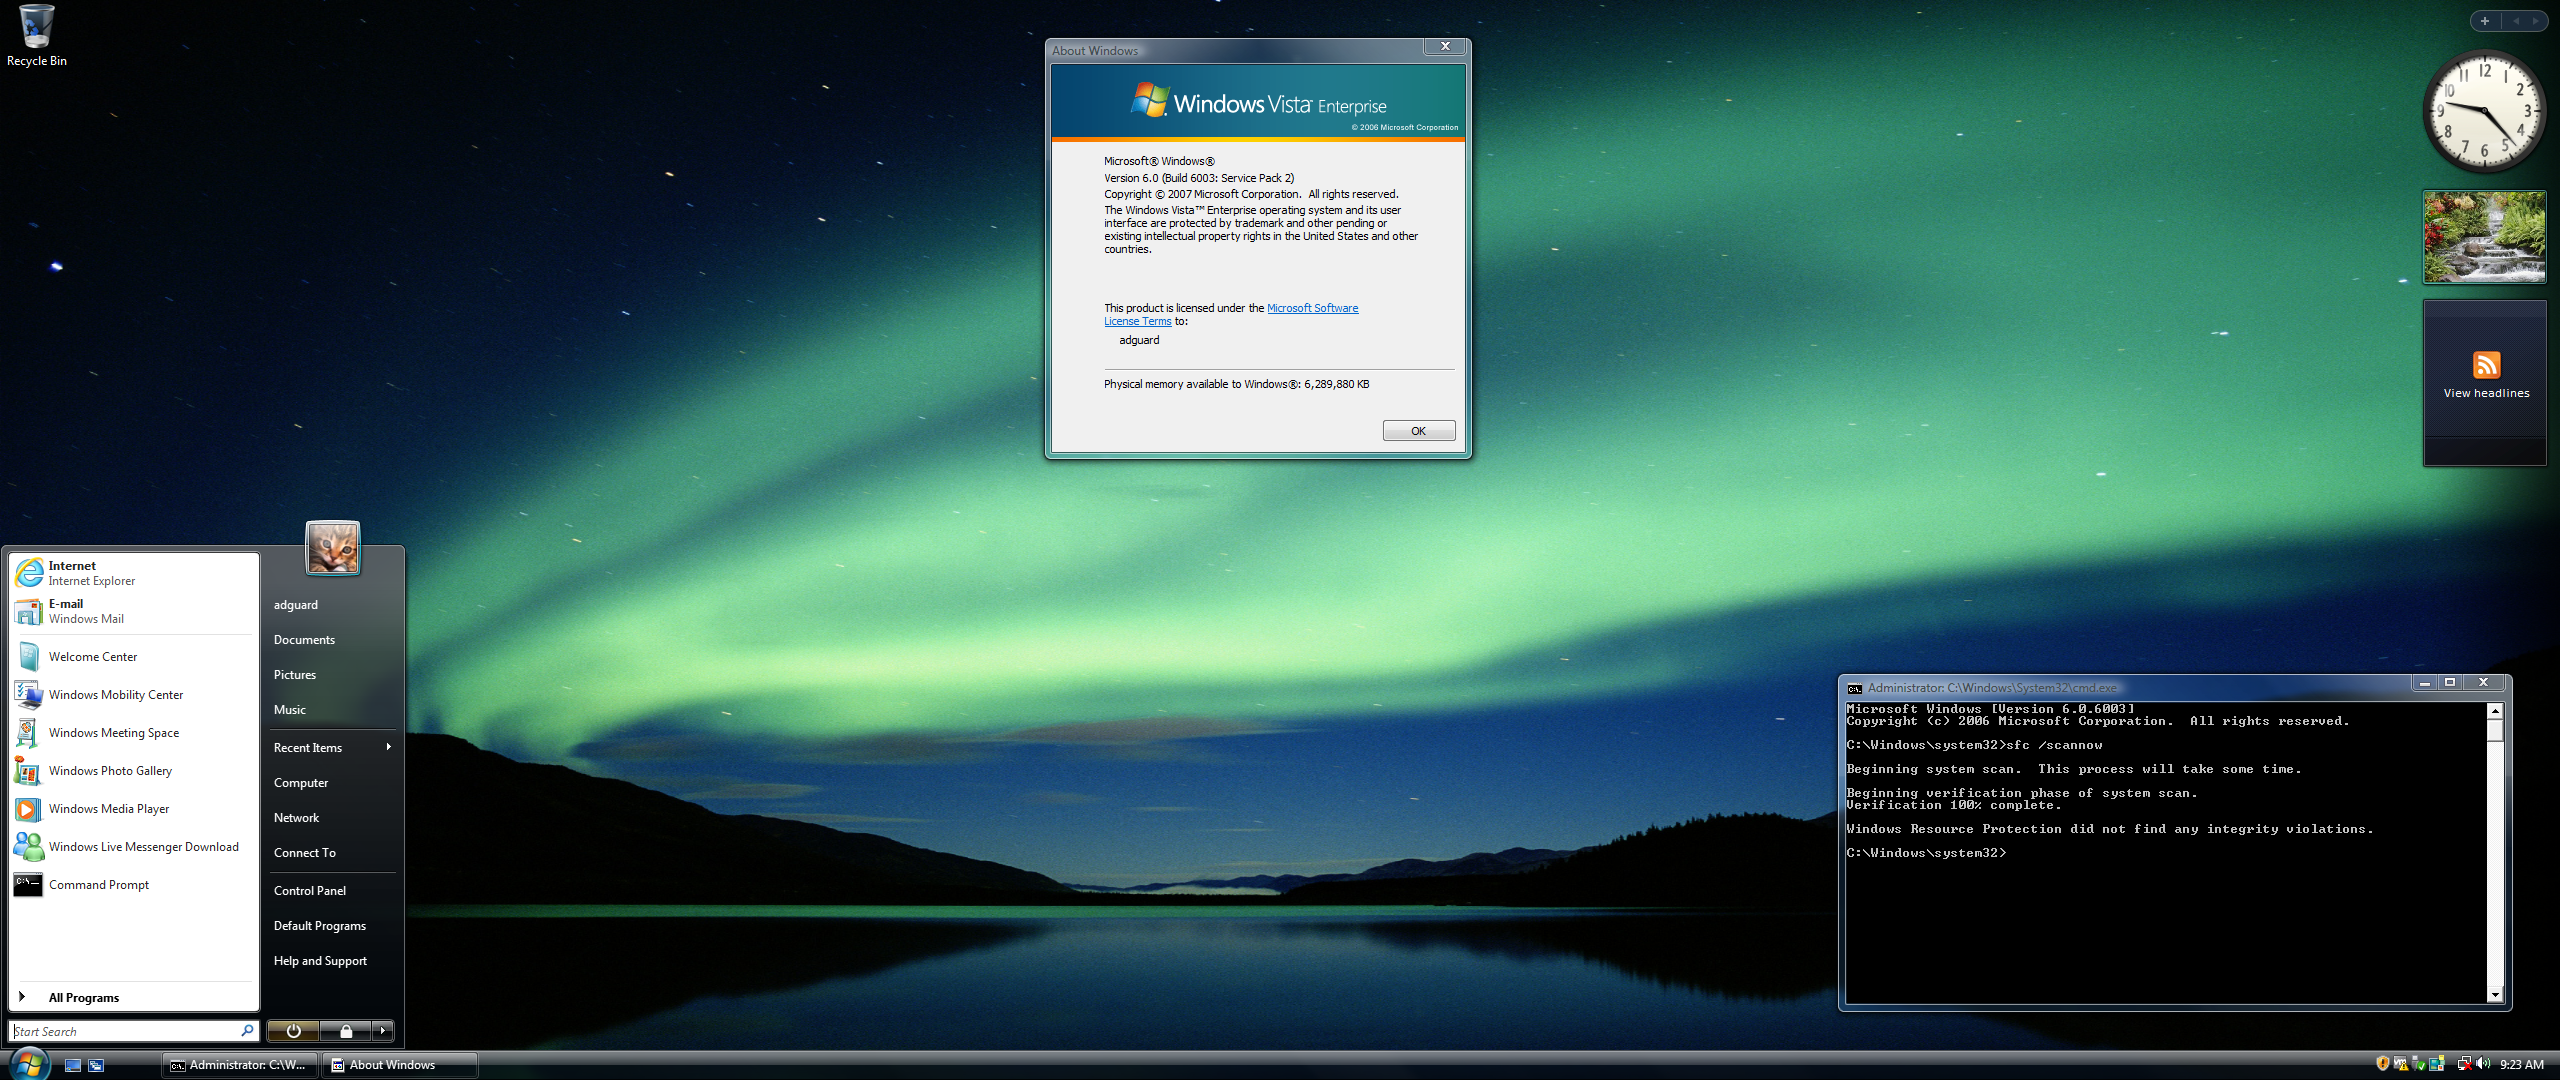Expand the shutdown options arrow
Viewport: 2560px width, 1080px height.
tap(383, 1031)
